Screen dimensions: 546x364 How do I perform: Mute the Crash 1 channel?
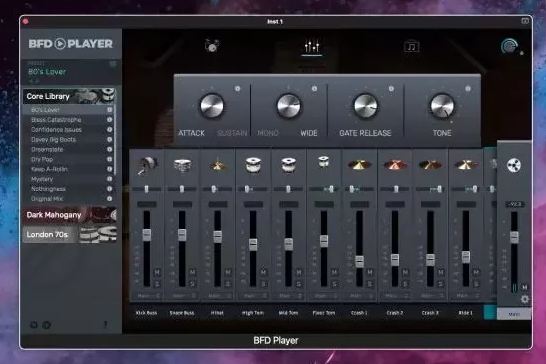point(370,272)
